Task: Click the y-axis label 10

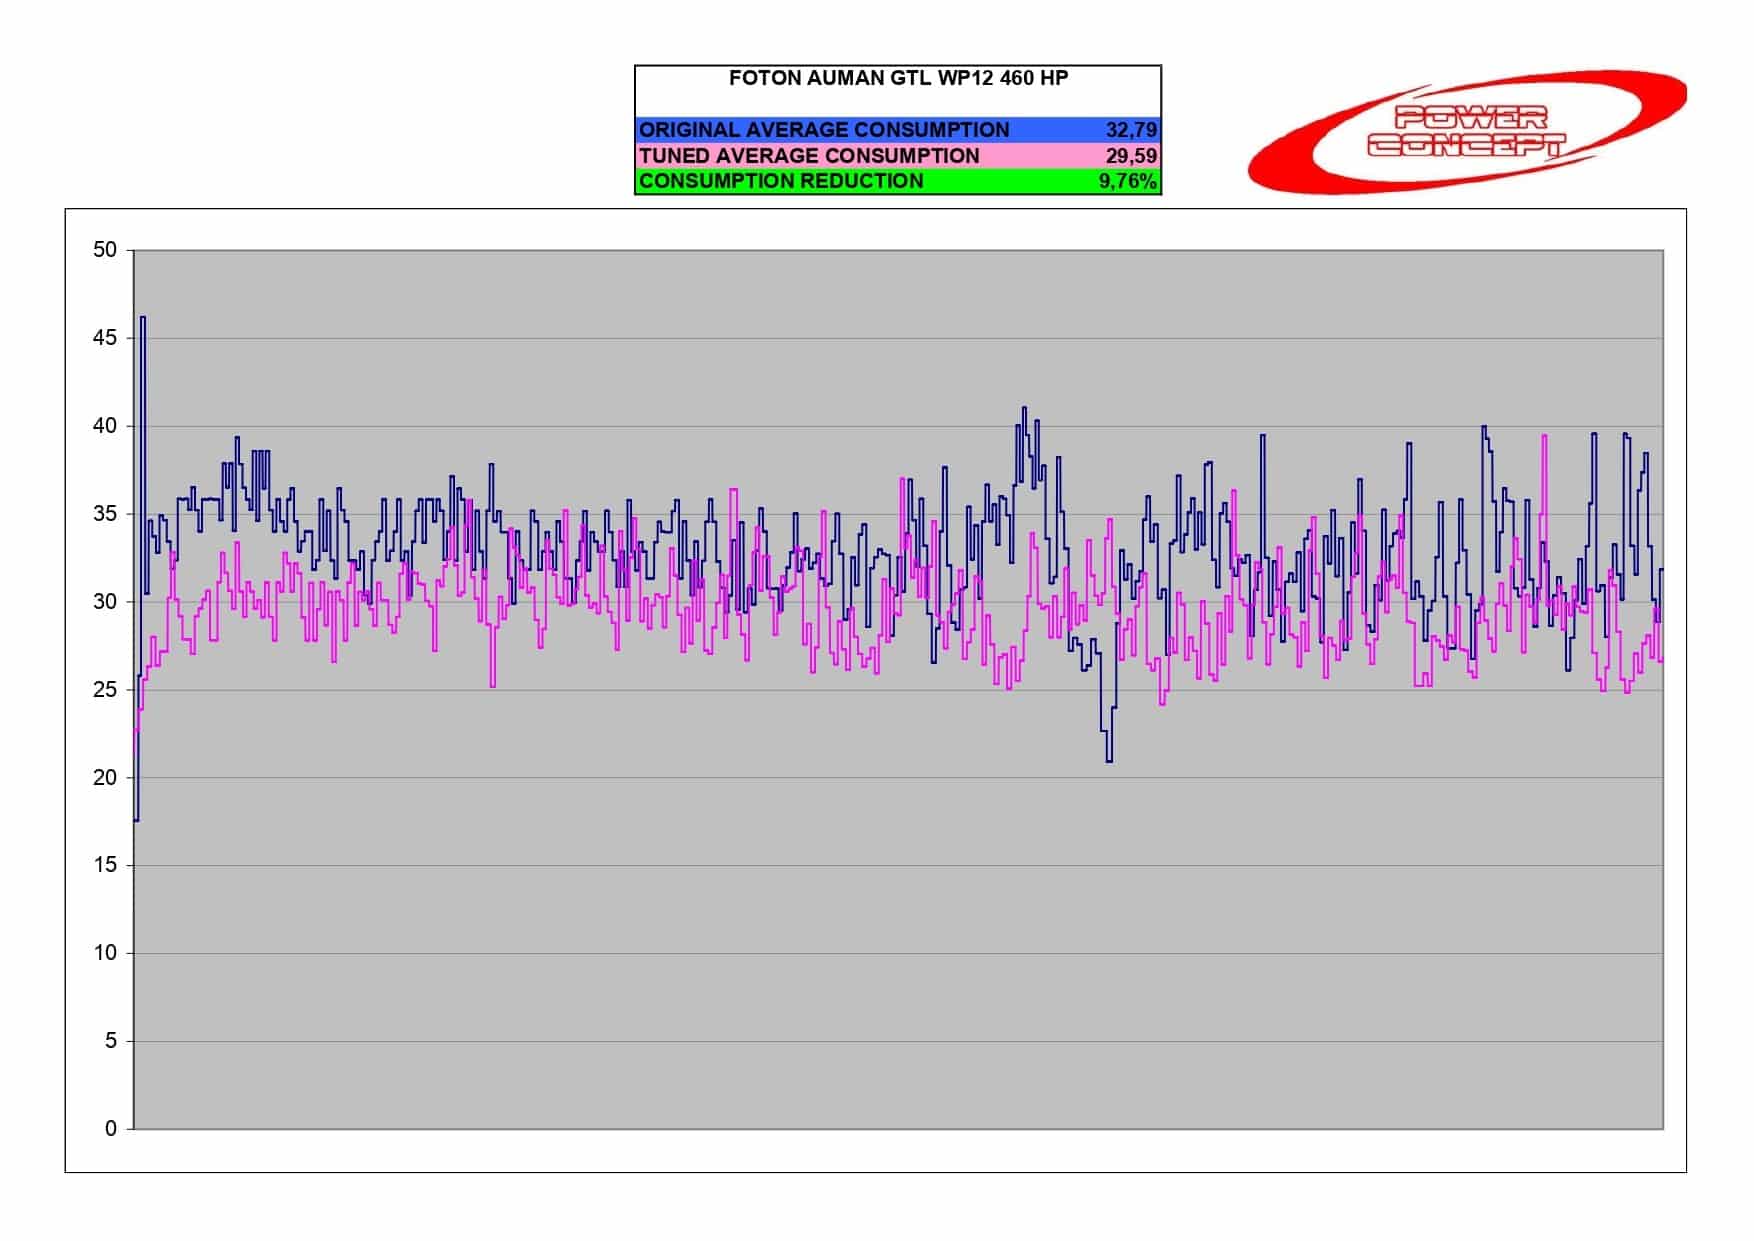Action: pos(105,953)
